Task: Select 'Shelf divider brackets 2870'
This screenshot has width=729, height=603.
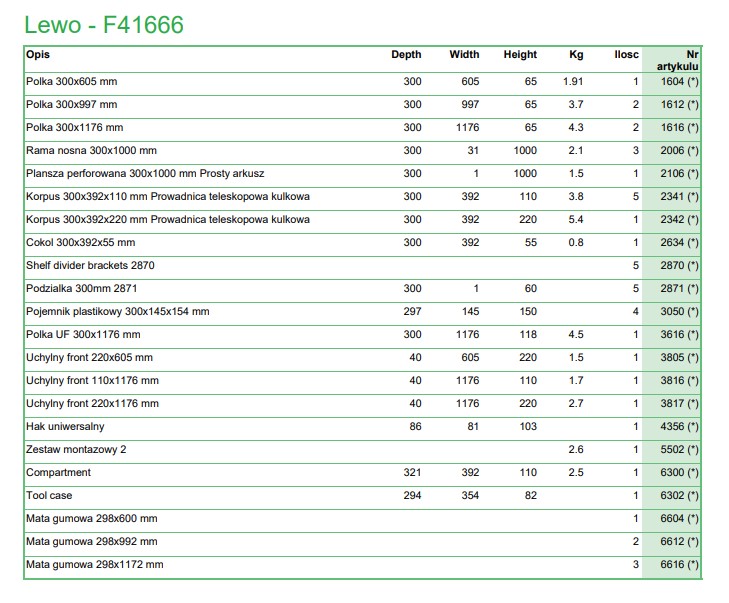Action: 90,265
